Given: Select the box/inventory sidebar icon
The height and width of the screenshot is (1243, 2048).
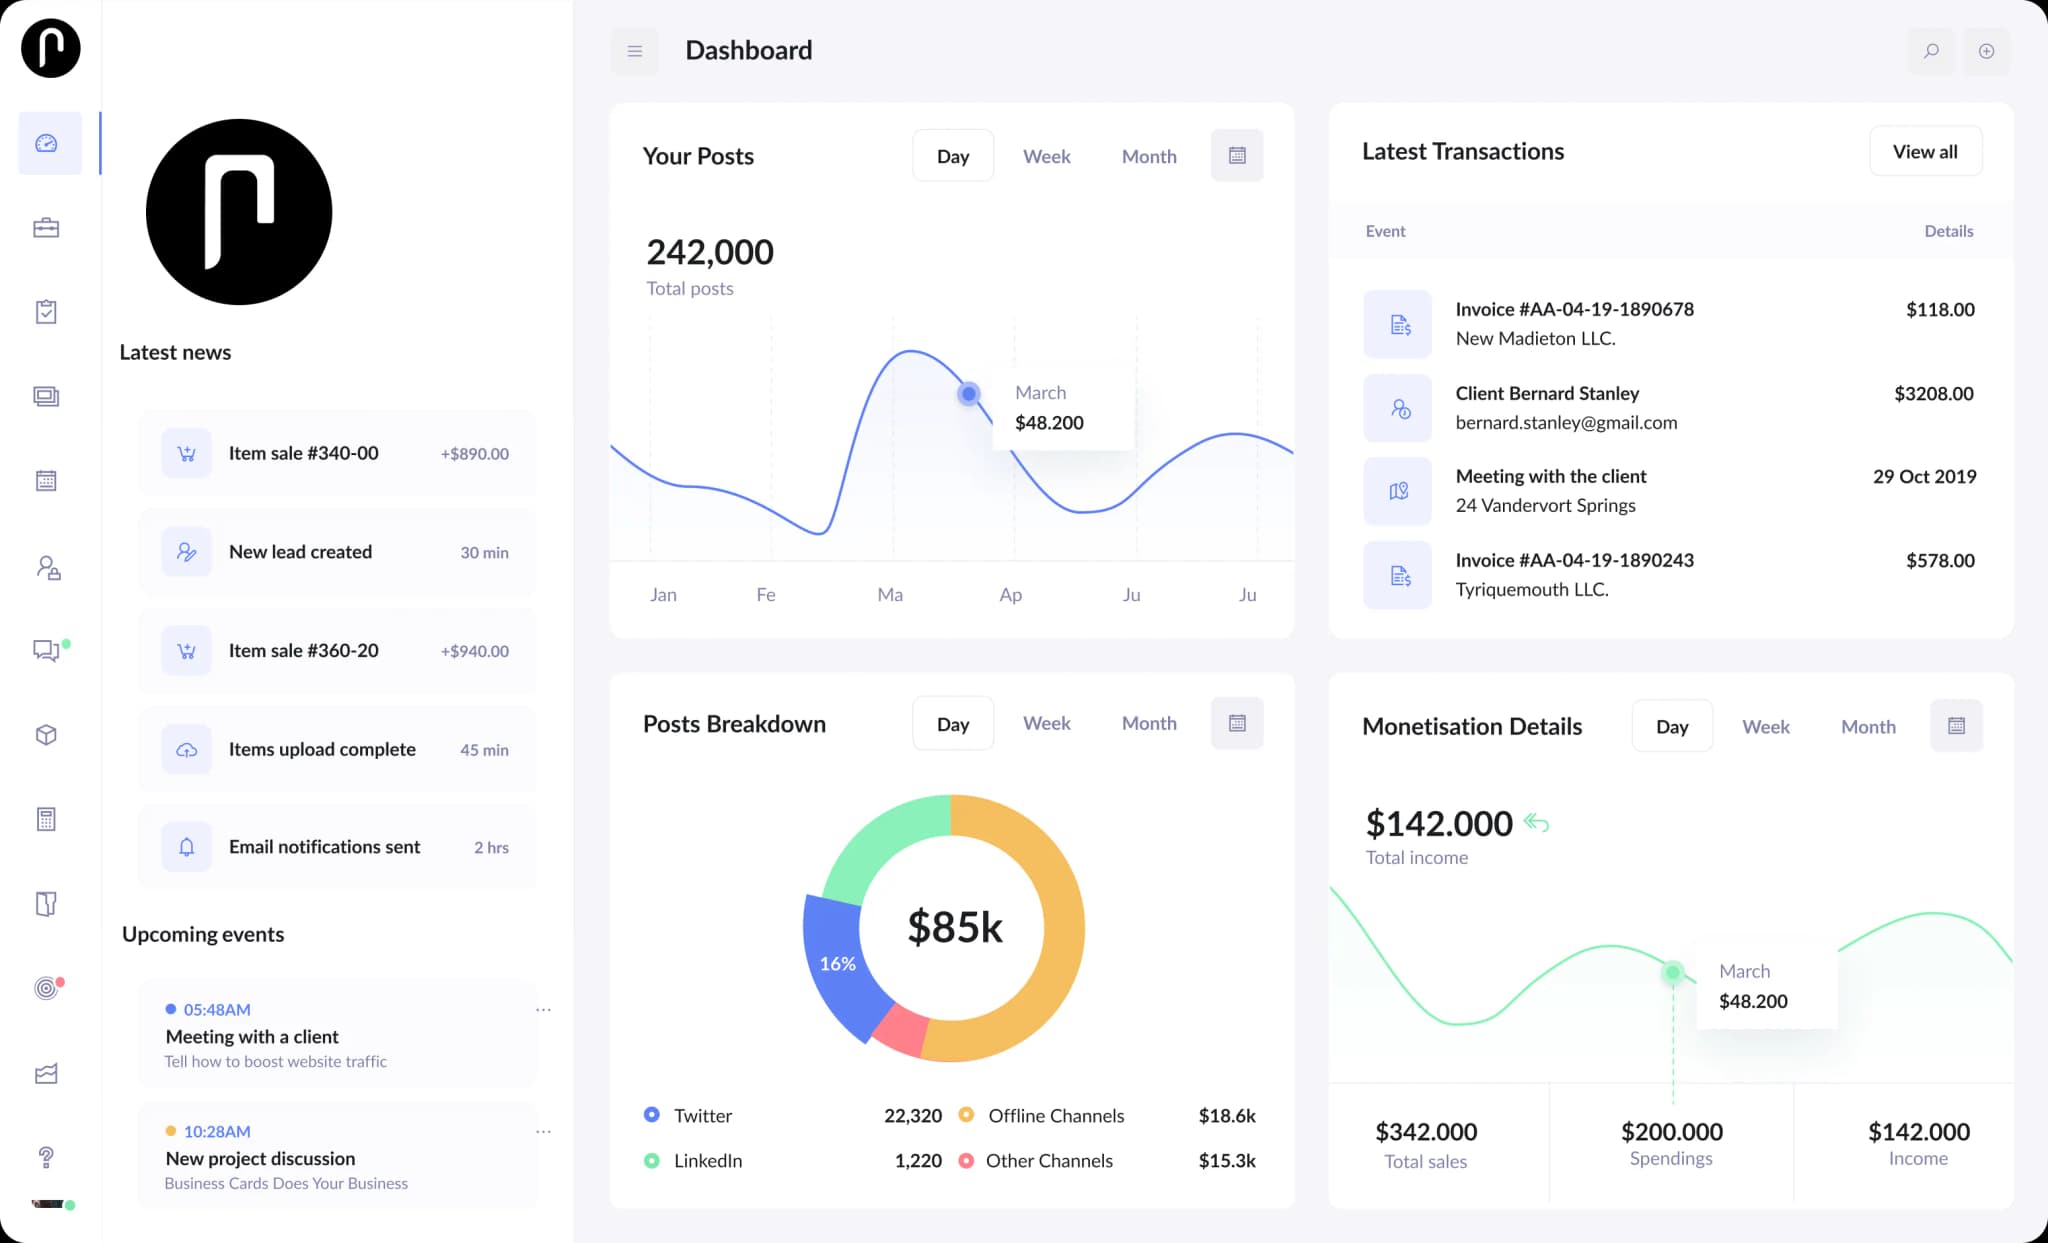Looking at the screenshot, I should coord(47,734).
